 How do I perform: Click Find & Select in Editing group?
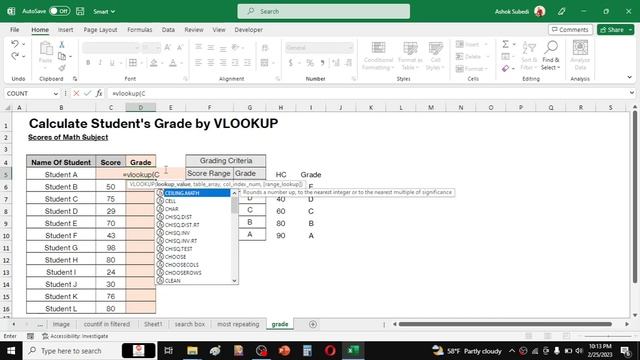(x=551, y=55)
